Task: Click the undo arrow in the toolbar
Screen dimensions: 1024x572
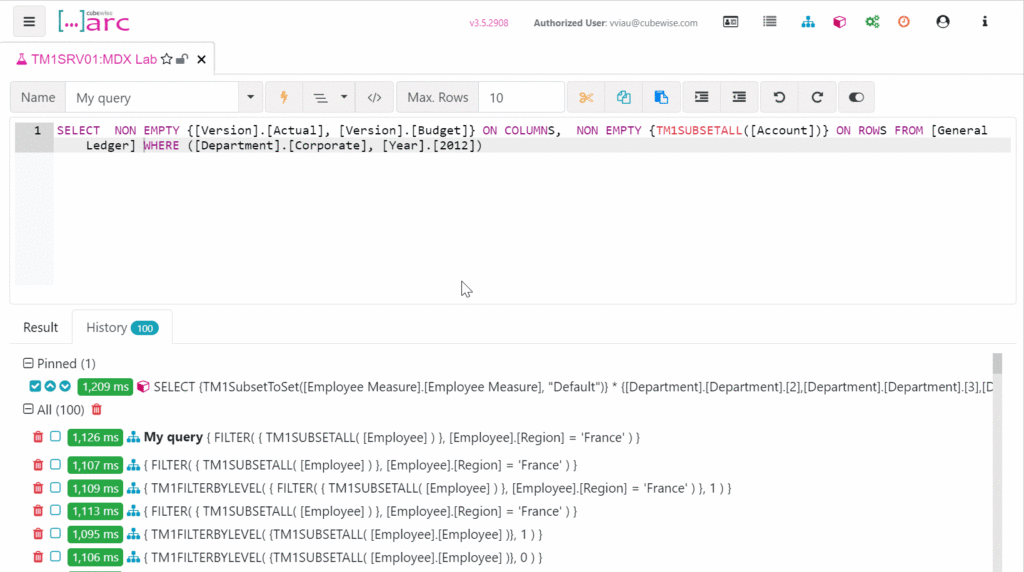Action: pos(779,97)
